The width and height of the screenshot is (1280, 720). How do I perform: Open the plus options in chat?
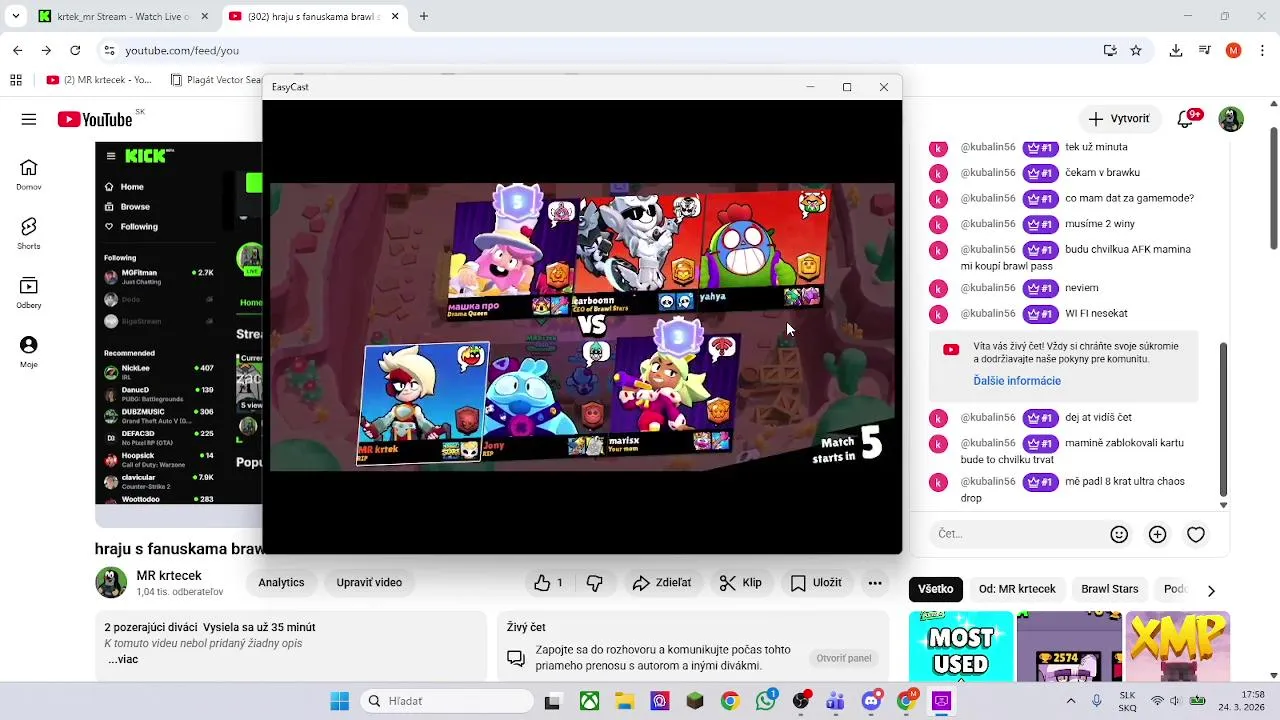coord(1158,534)
